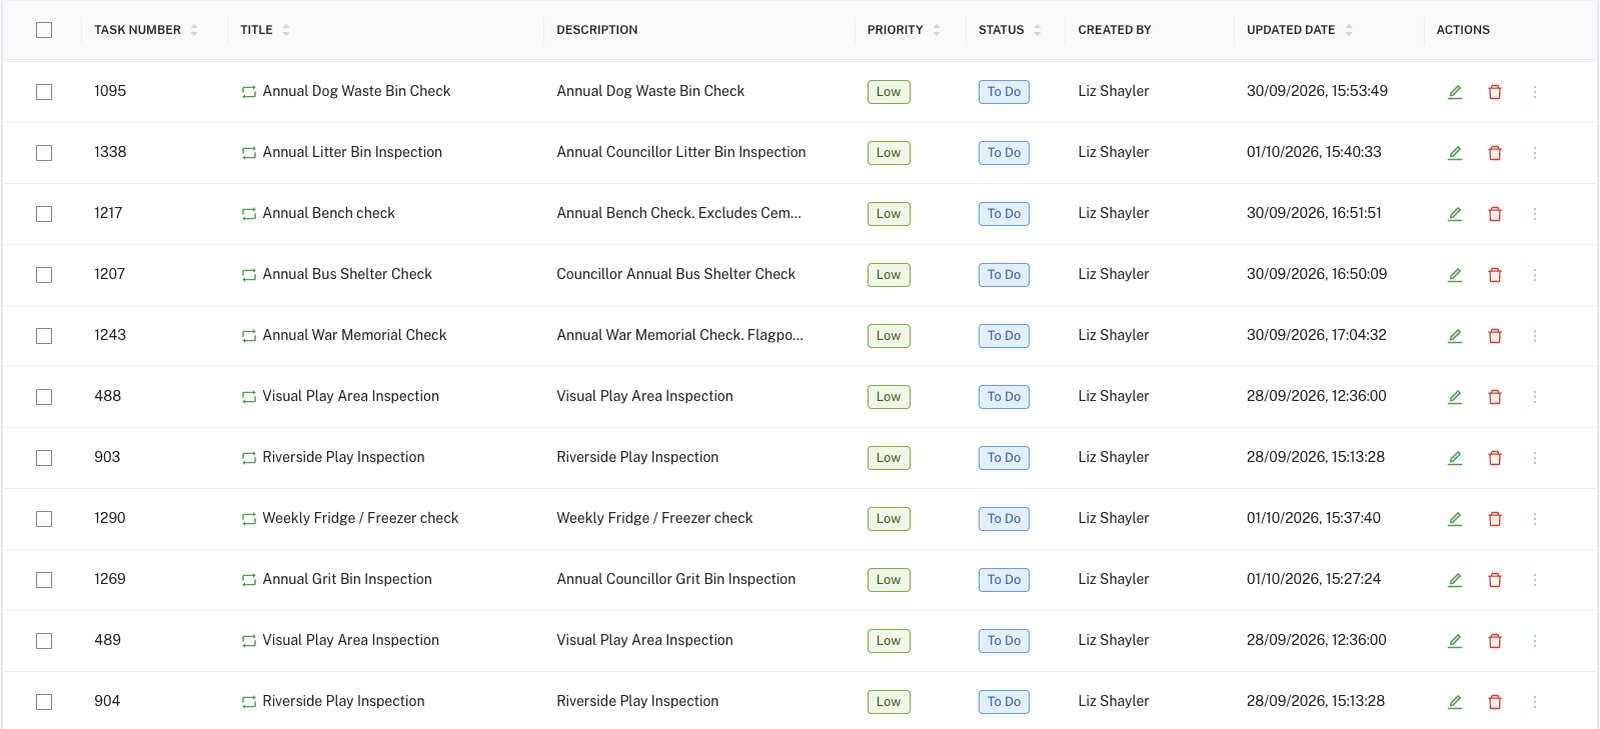1600x729 pixels.
Task: Edit the Annual Bus Shelter Check task
Action: (x=1455, y=275)
